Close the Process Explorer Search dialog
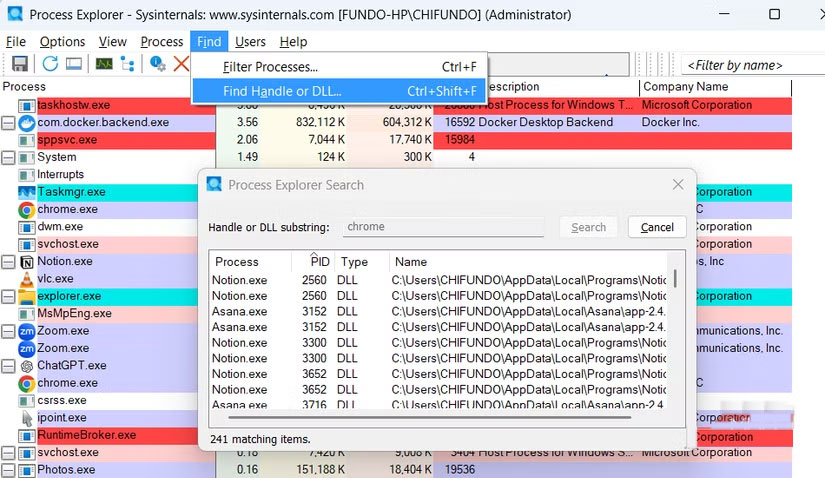 678,184
